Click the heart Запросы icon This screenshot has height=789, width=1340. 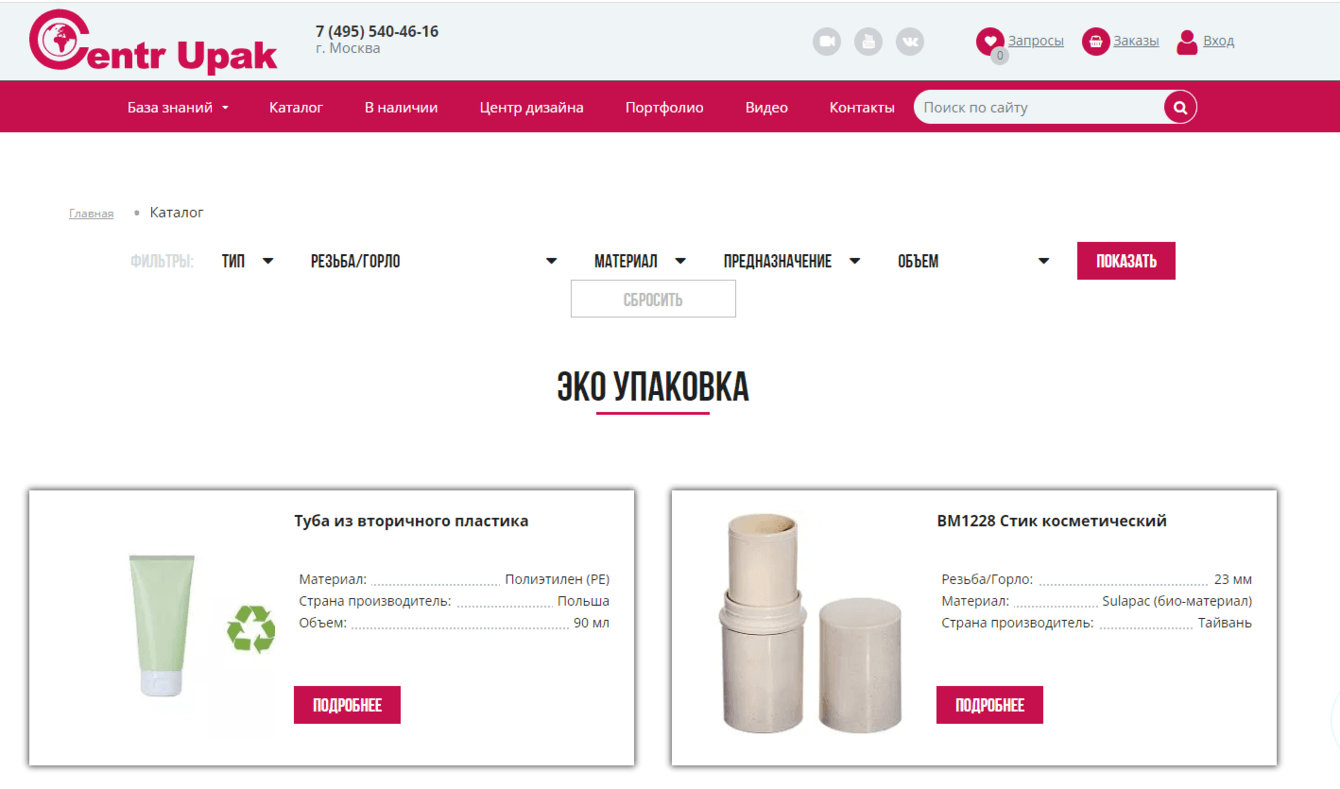(x=990, y=41)
